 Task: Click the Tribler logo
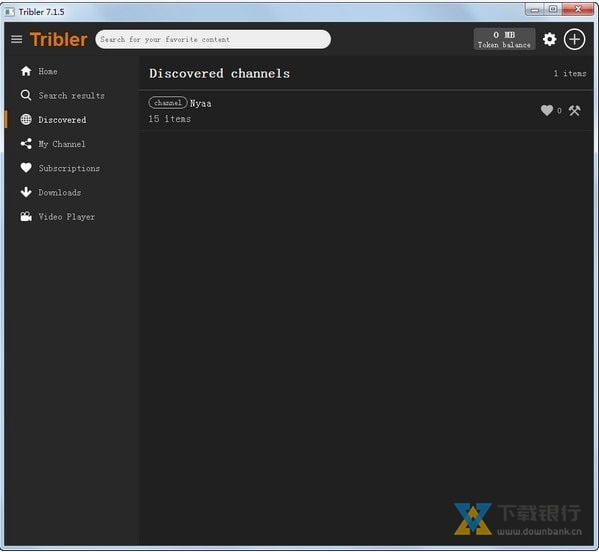tap(58, 39)
